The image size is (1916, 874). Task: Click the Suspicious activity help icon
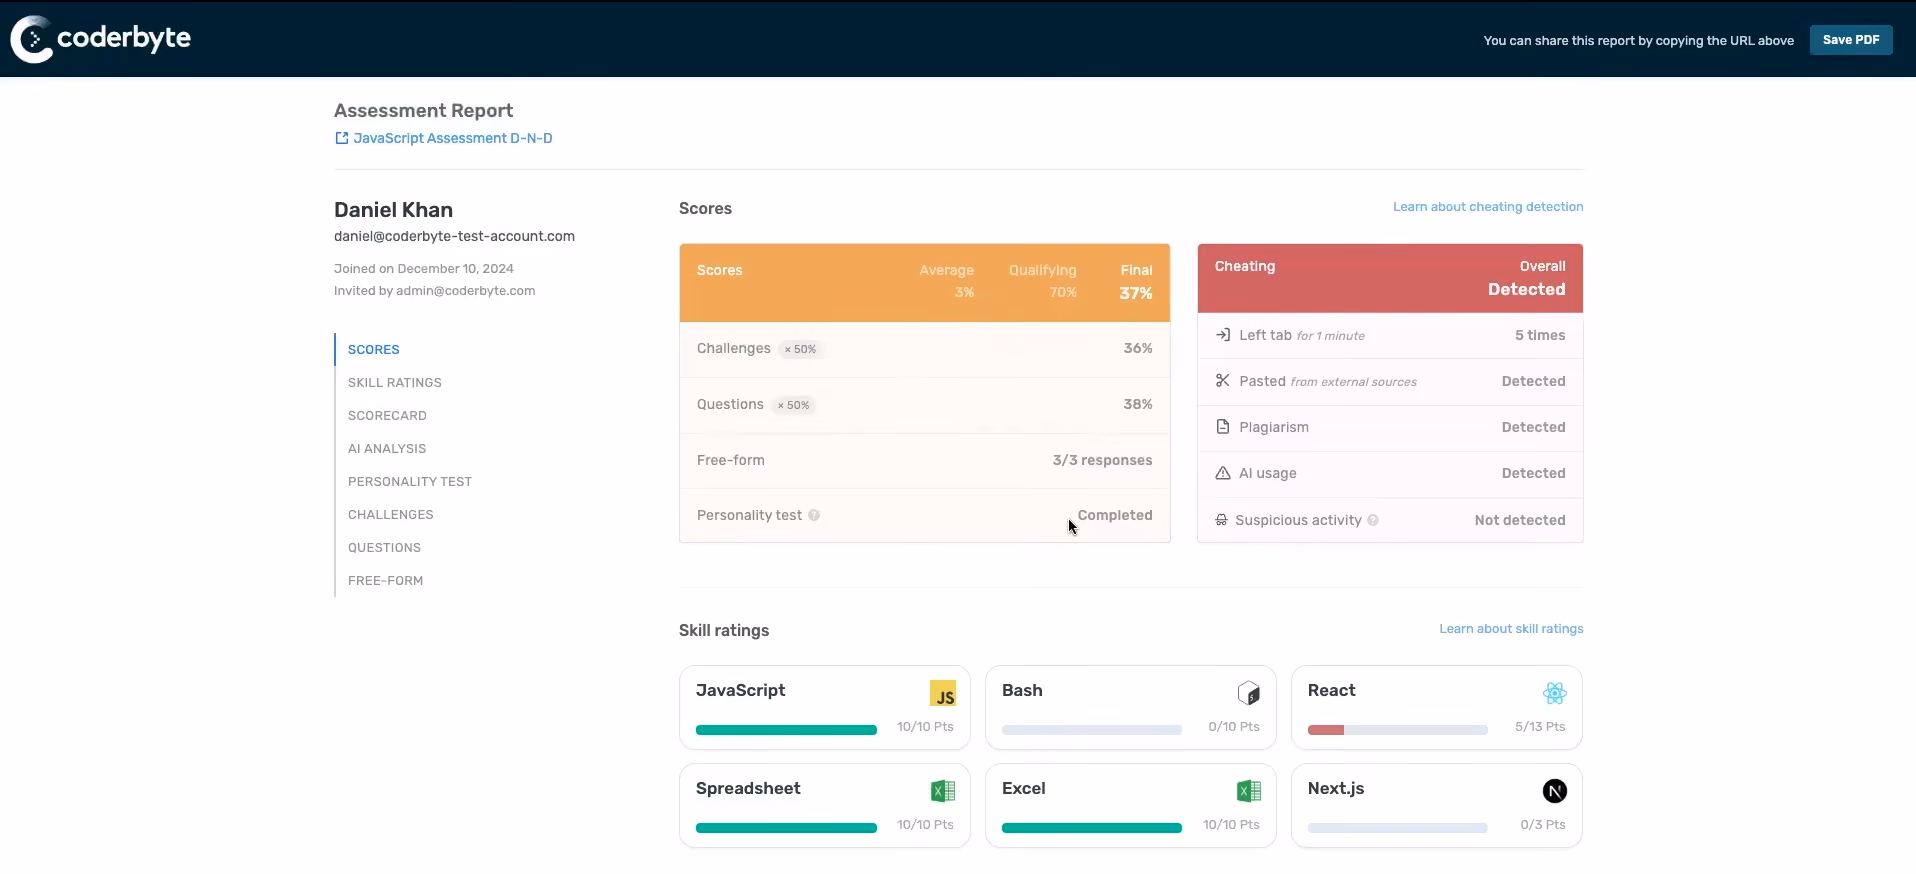[1373, 520]
